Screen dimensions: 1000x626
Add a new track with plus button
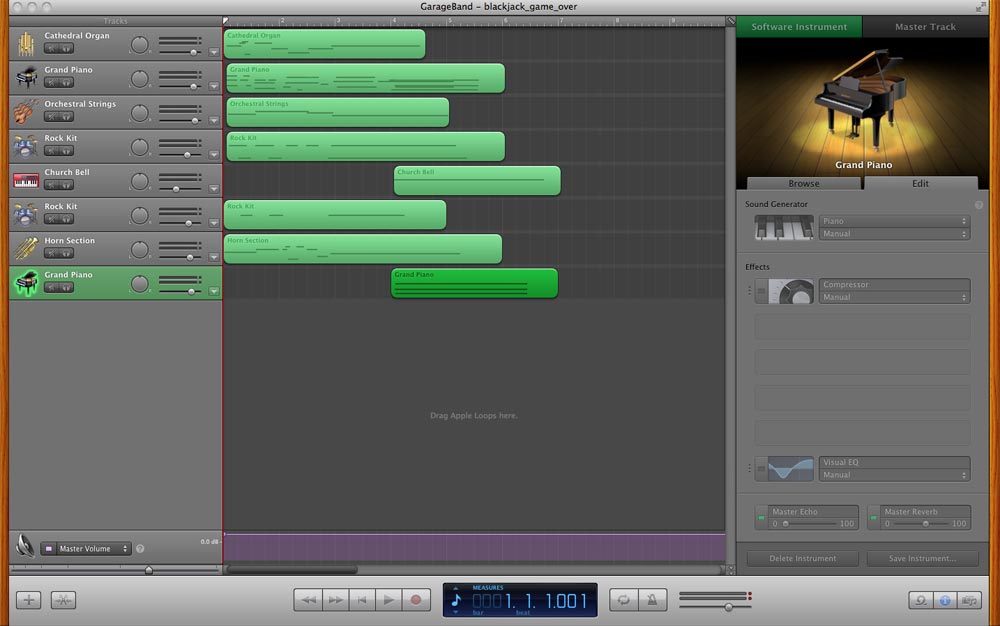[x=29, y=600]
